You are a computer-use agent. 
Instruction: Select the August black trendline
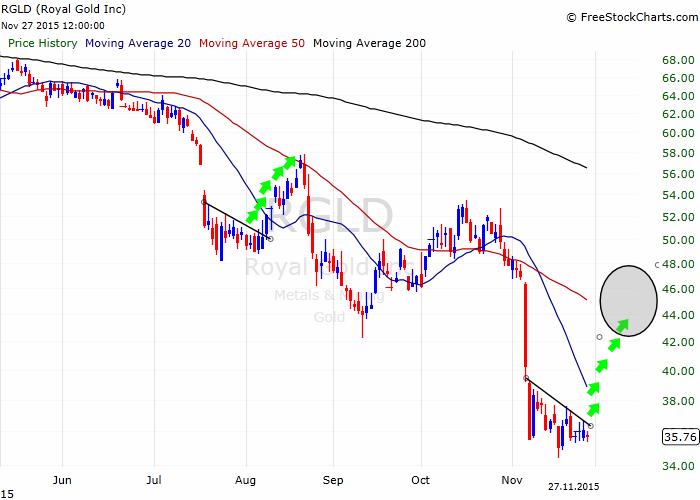(237, 221)
